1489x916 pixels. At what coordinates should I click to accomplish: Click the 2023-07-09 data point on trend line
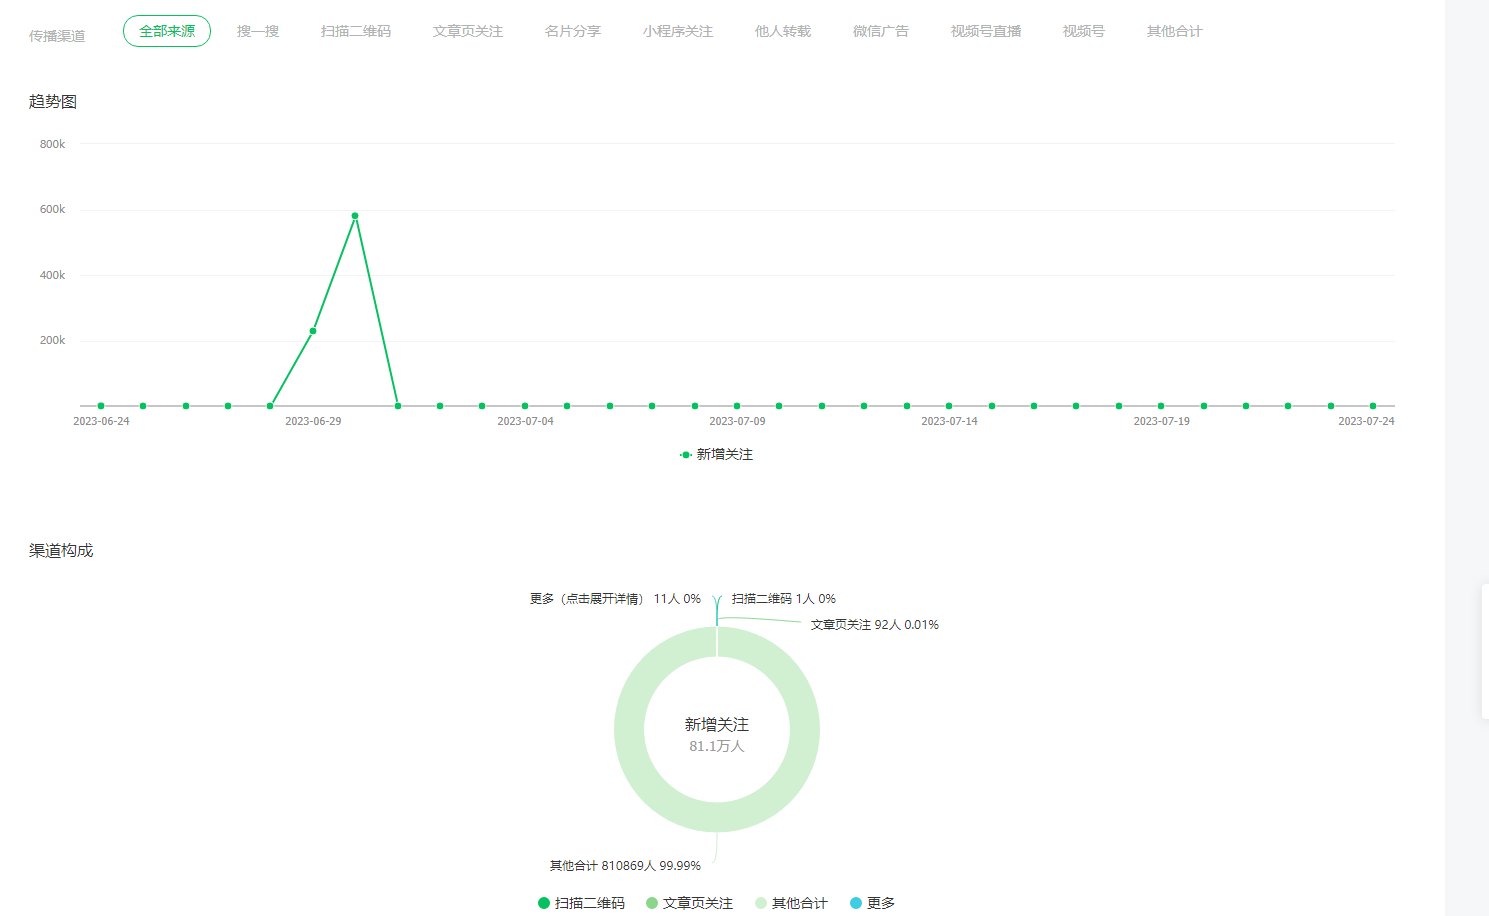(x=737, y=406)
